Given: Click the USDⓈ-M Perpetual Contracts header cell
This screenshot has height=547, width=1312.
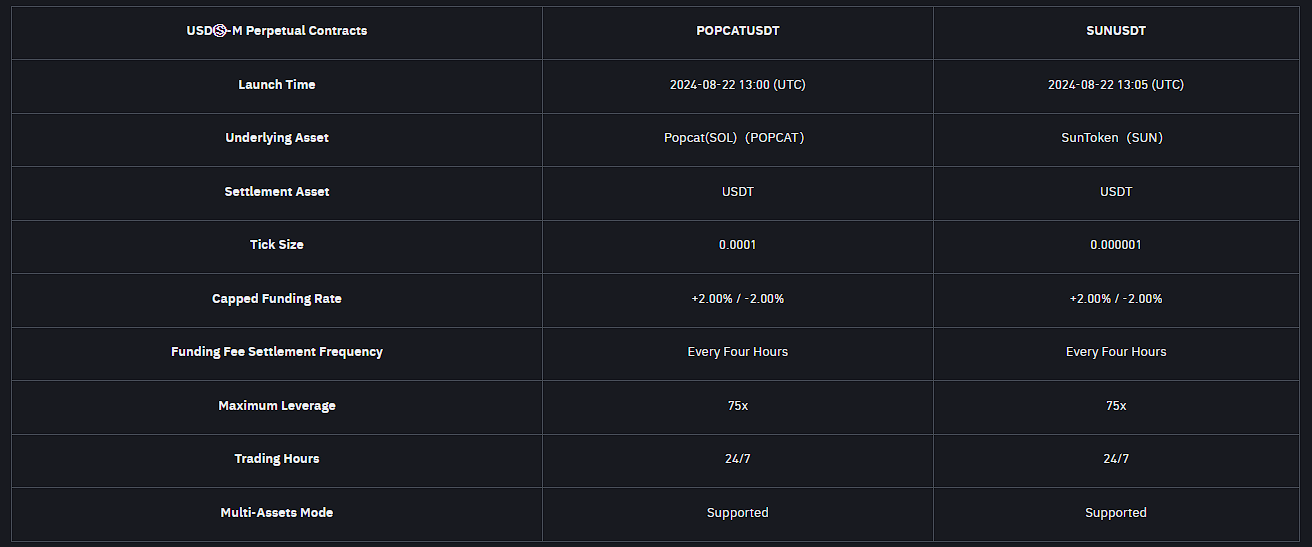Looking at the screenshot, I should tap(277, 31).
